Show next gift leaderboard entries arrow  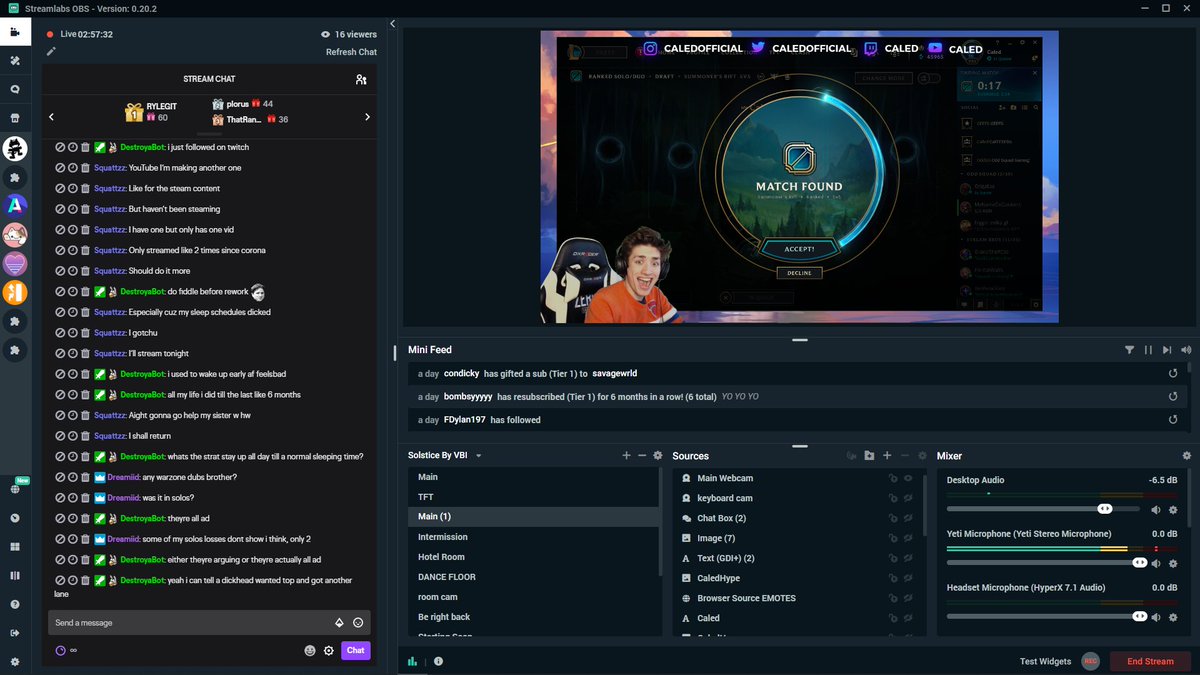pos(367,117)
